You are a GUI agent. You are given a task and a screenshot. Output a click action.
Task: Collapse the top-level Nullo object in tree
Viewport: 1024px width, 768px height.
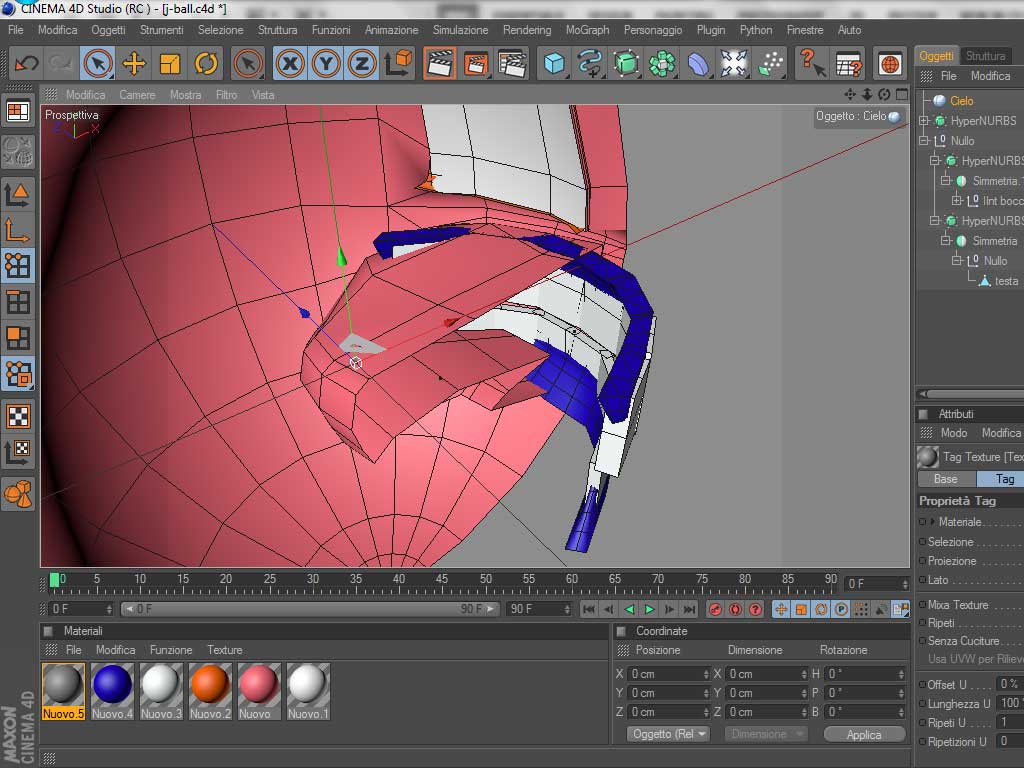[x=925, y=141]
